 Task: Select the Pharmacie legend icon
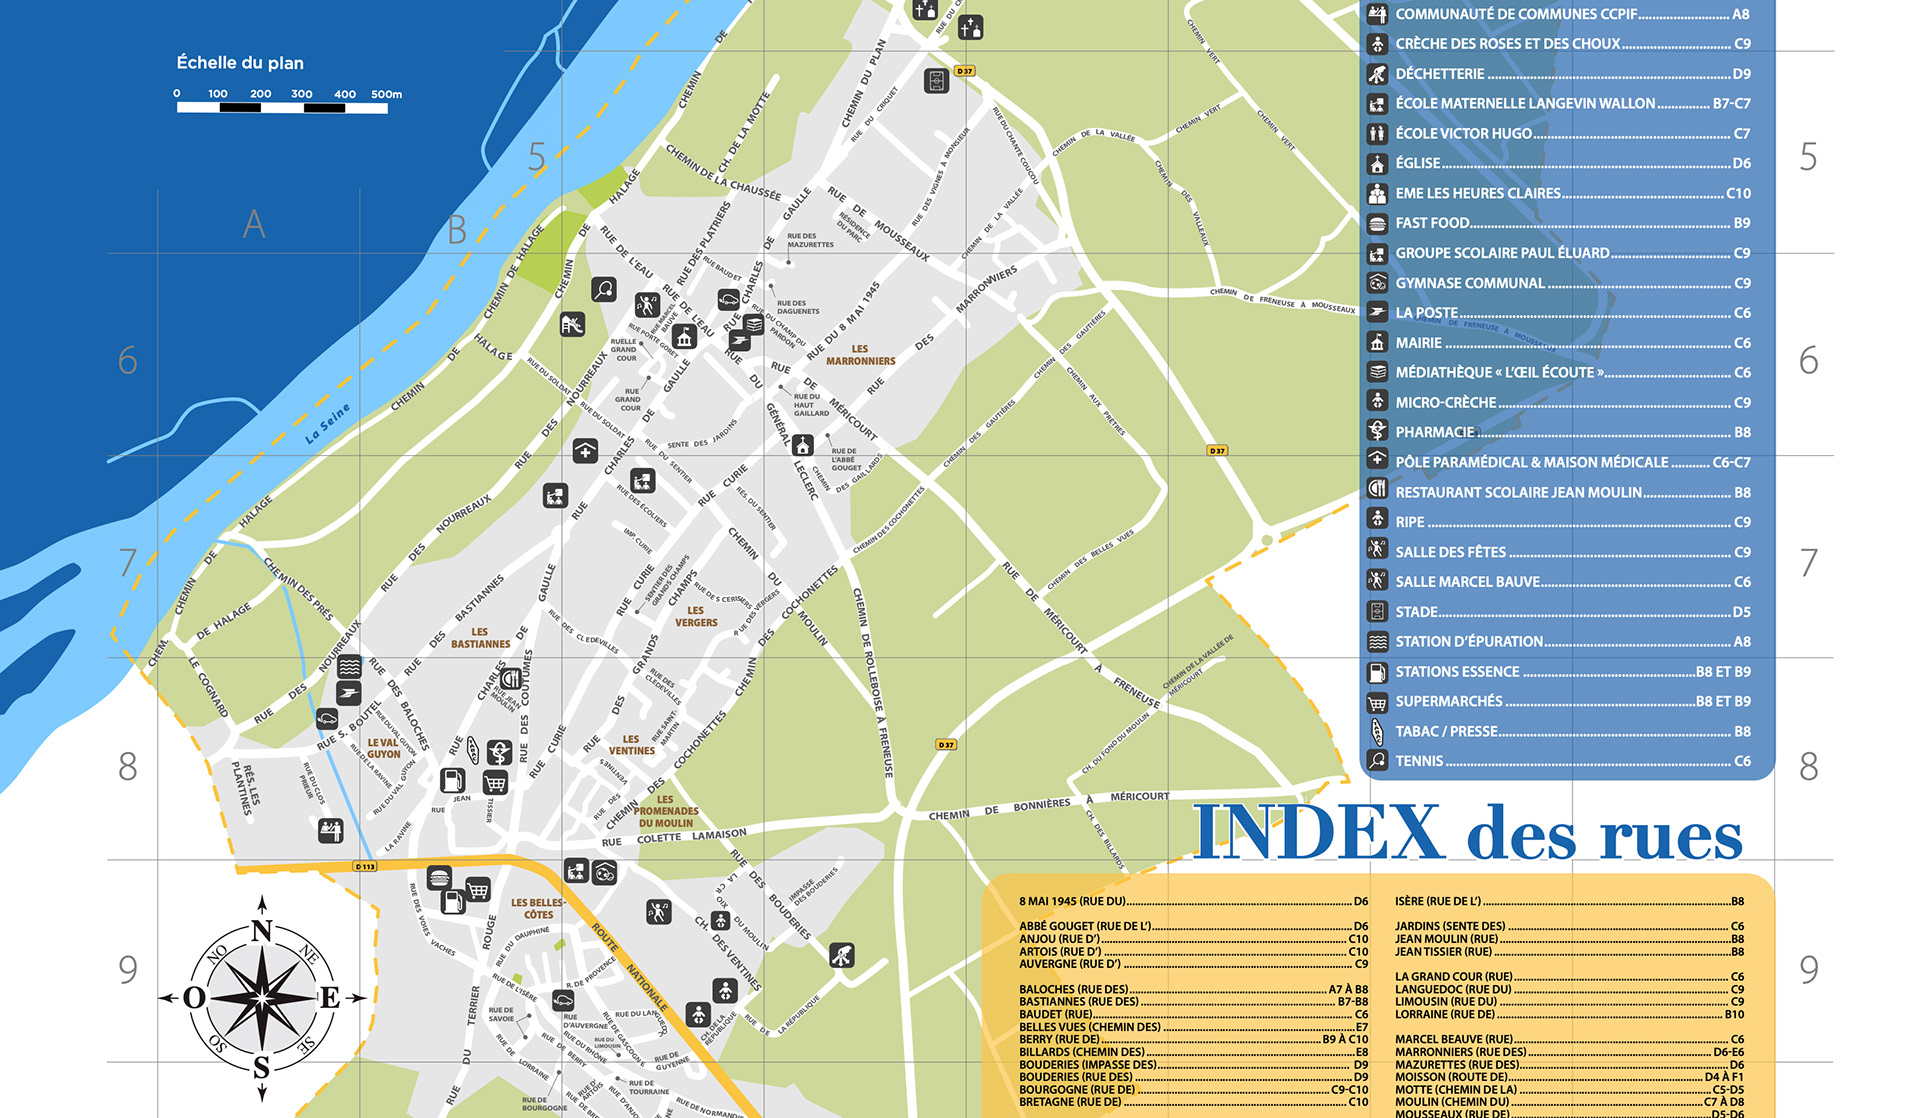(1377, 432)
